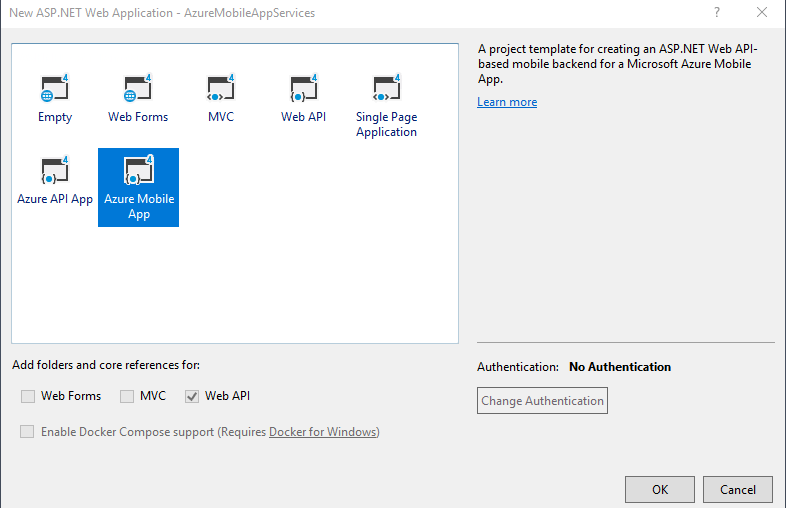Click the 'Authentication:' label
This screenshot has height=508, width=786.
(x=518, y=367)
